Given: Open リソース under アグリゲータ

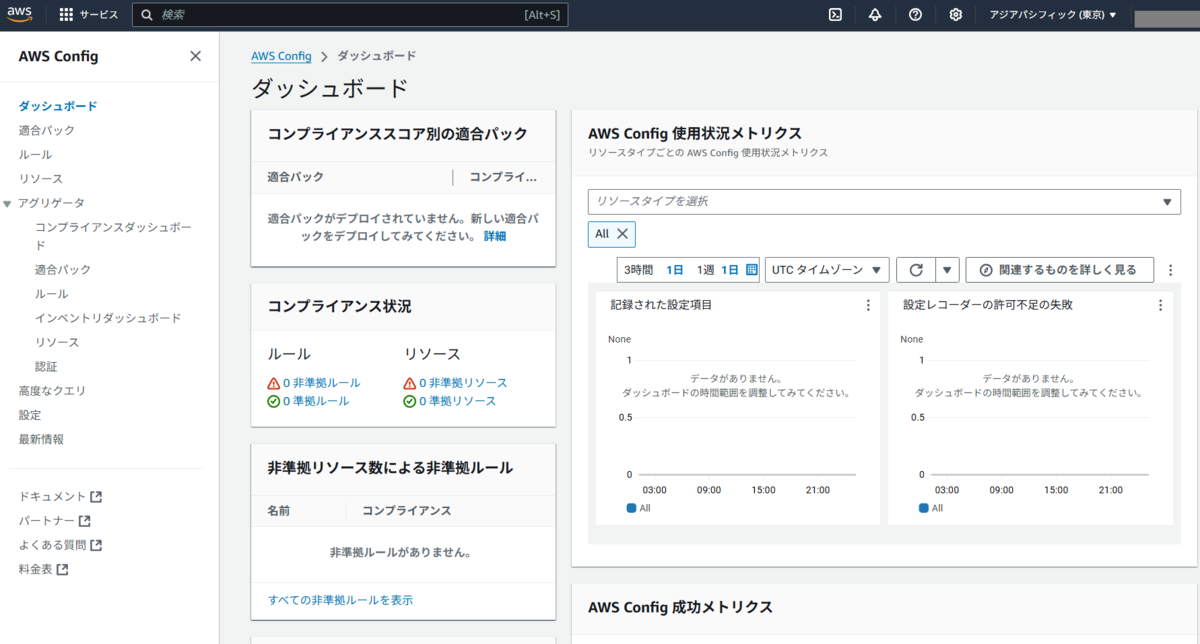Looking at the screenshot, I should [56, 342].
